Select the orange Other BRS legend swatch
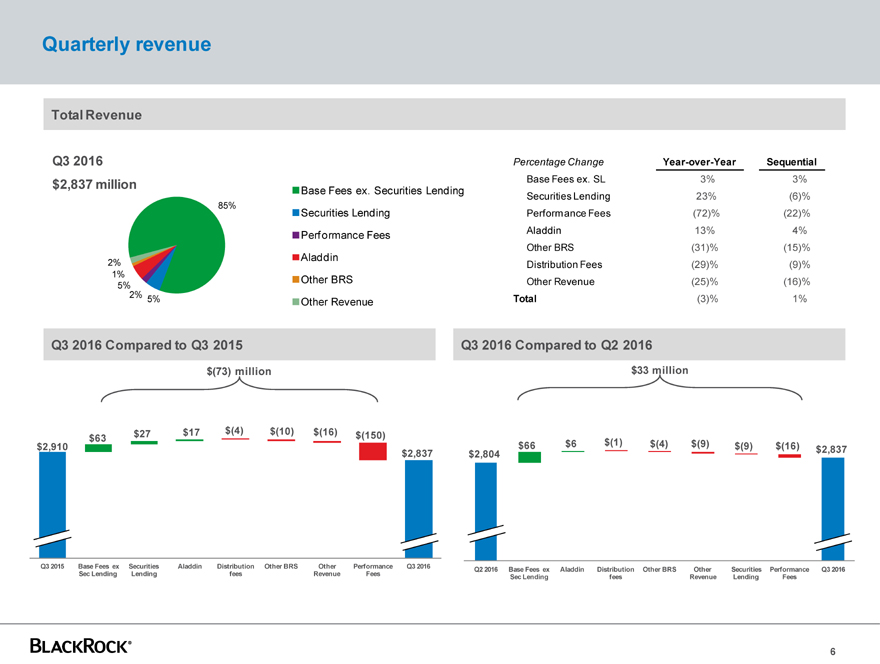The height and width of the screenshot is (664, 880). [295, 279]
